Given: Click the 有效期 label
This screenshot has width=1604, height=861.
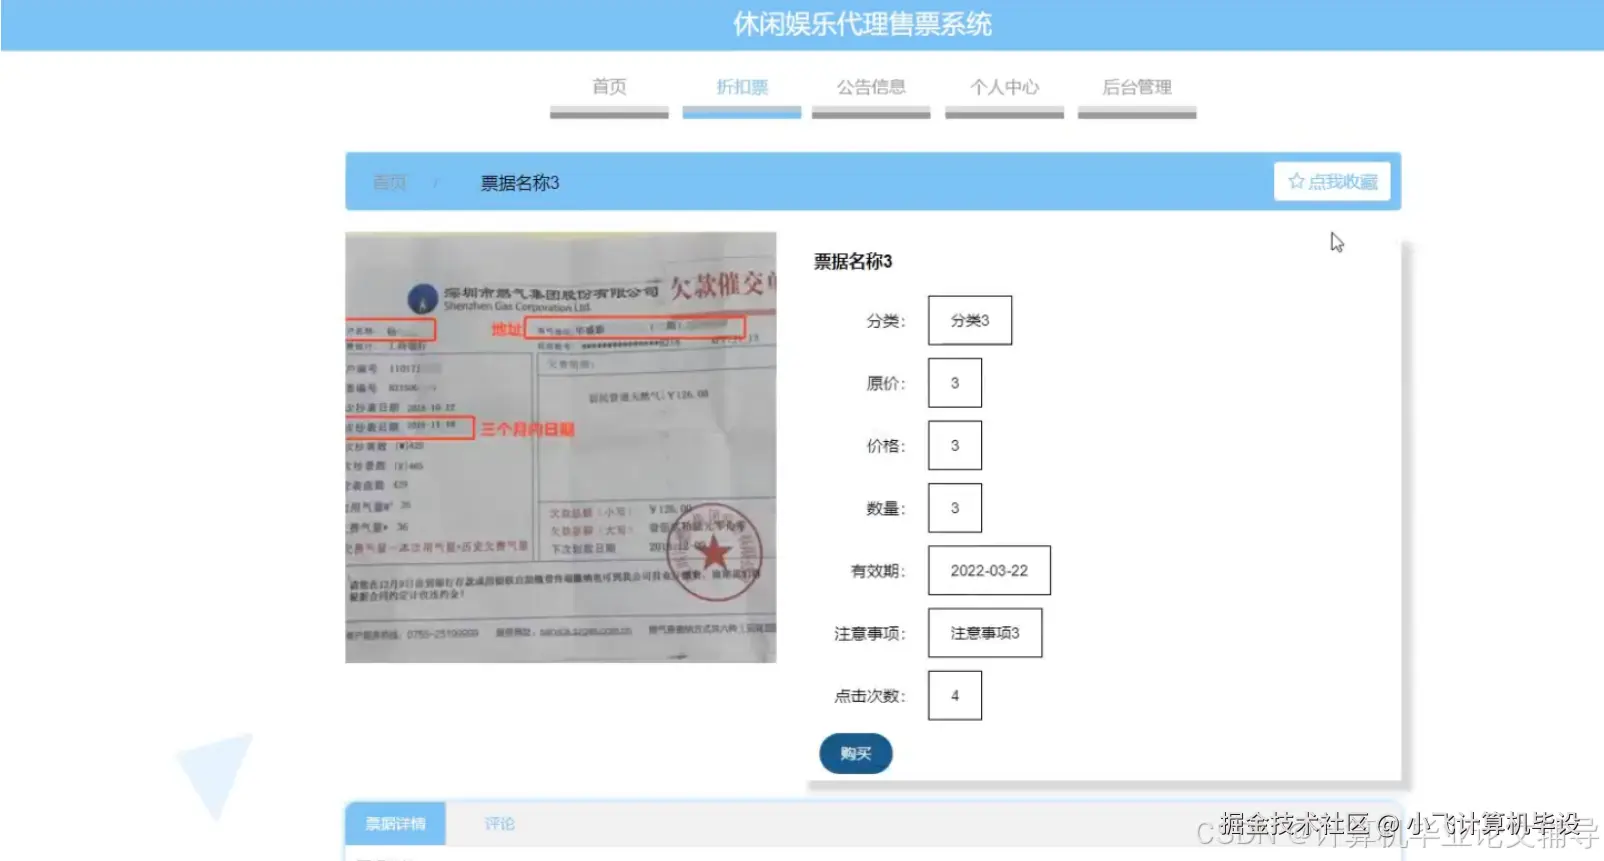Looking at the screenshot, I should pos(878,571).
